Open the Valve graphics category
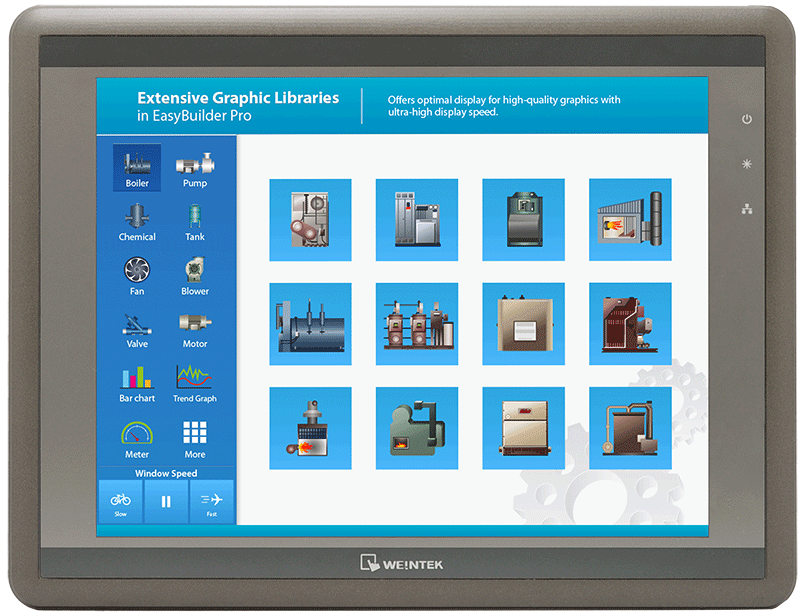Image resolution: width=800 pixels, height=613 pixels. coord(137,328)
